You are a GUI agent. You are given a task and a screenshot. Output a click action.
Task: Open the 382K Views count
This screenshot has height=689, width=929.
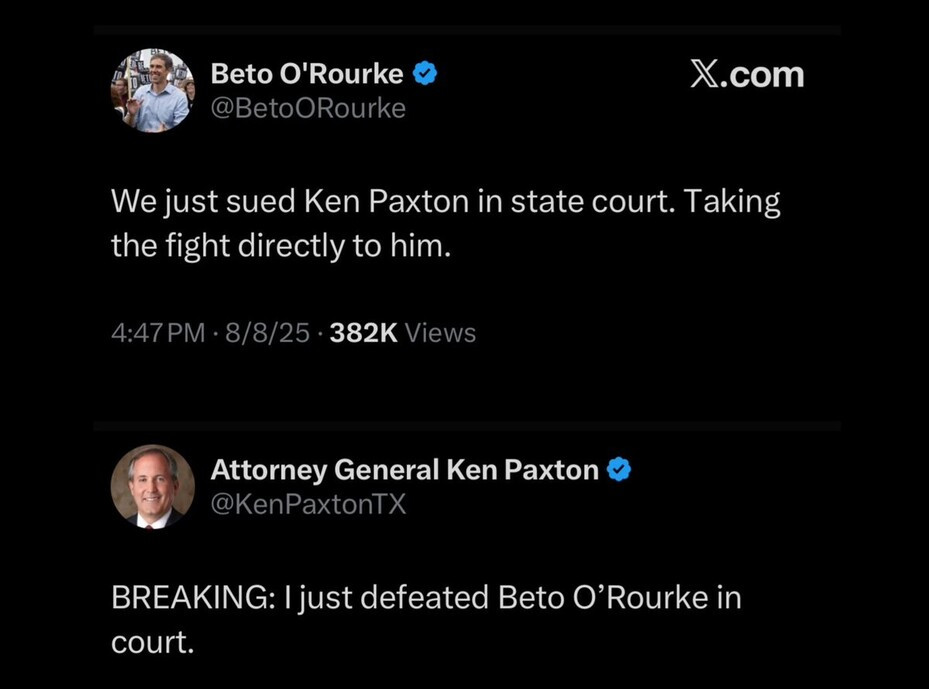click(x=402, y=333)
